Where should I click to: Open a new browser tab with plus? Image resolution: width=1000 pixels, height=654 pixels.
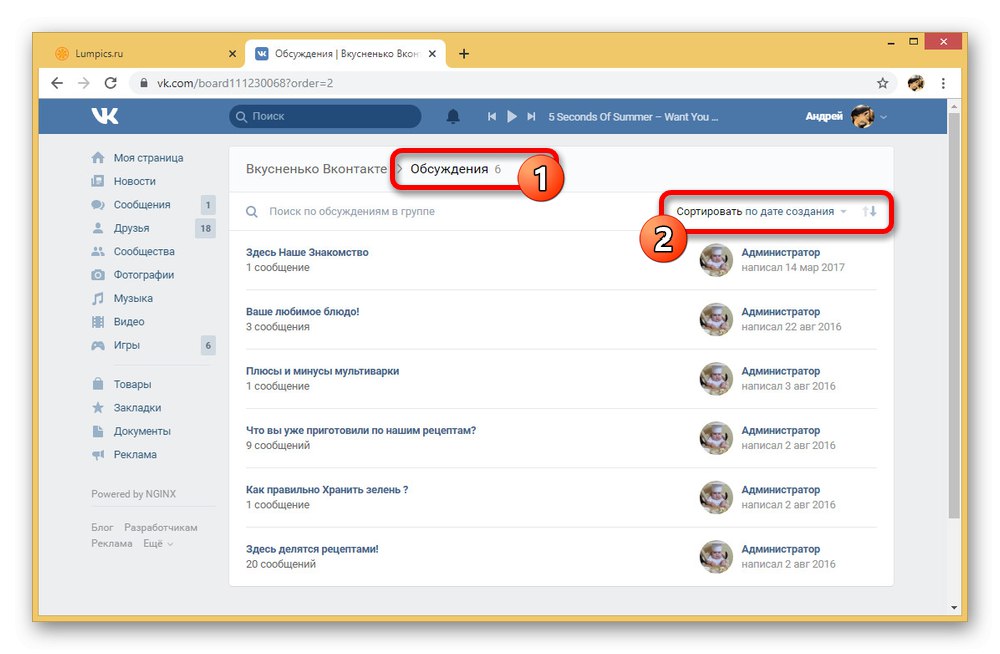tap(464, 54)
